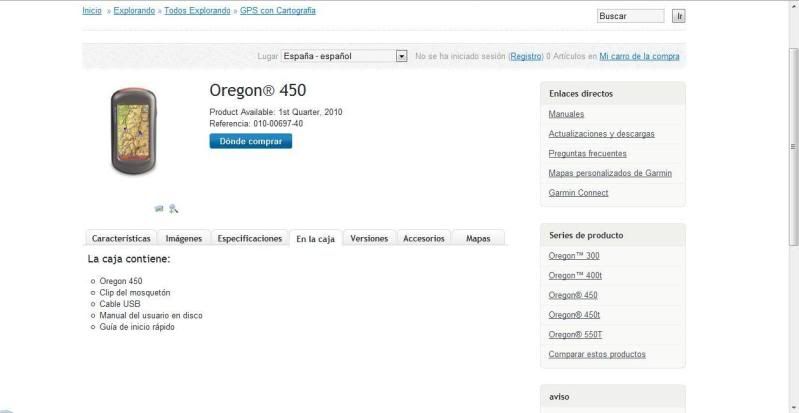Open the Oregon 400t series link

click(575, 275)
